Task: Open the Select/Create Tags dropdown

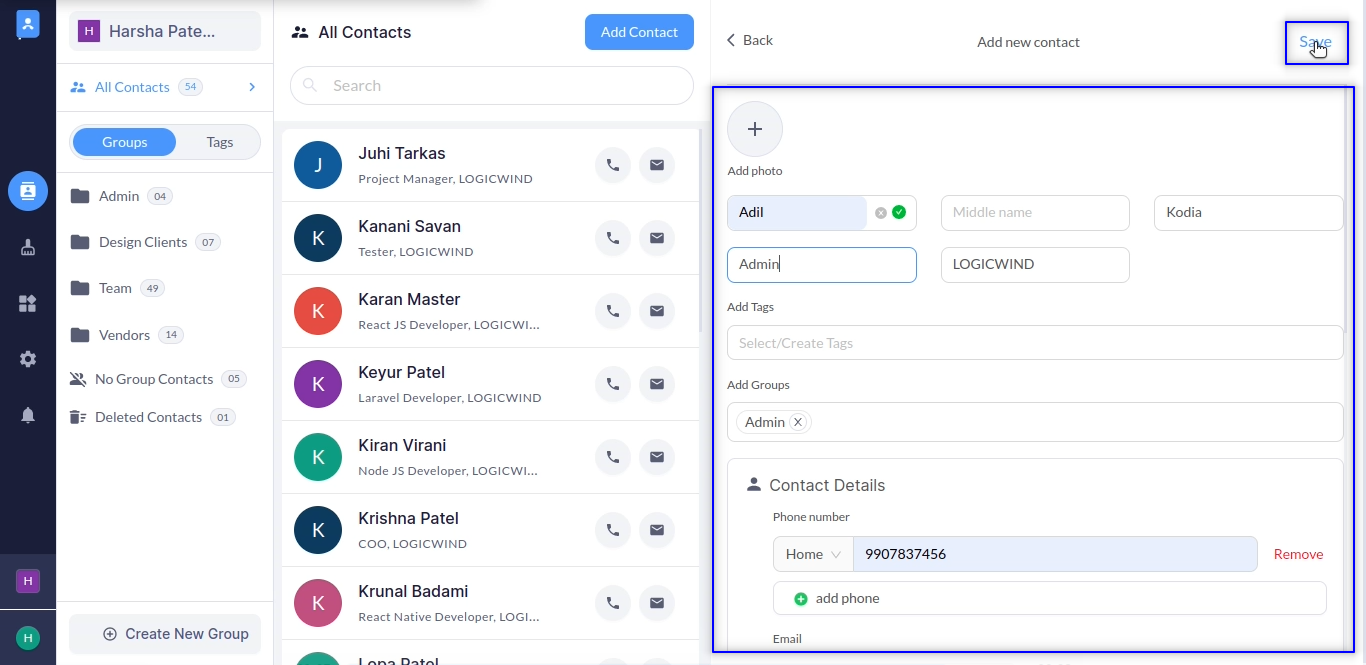Action: tap(1034, 343)
